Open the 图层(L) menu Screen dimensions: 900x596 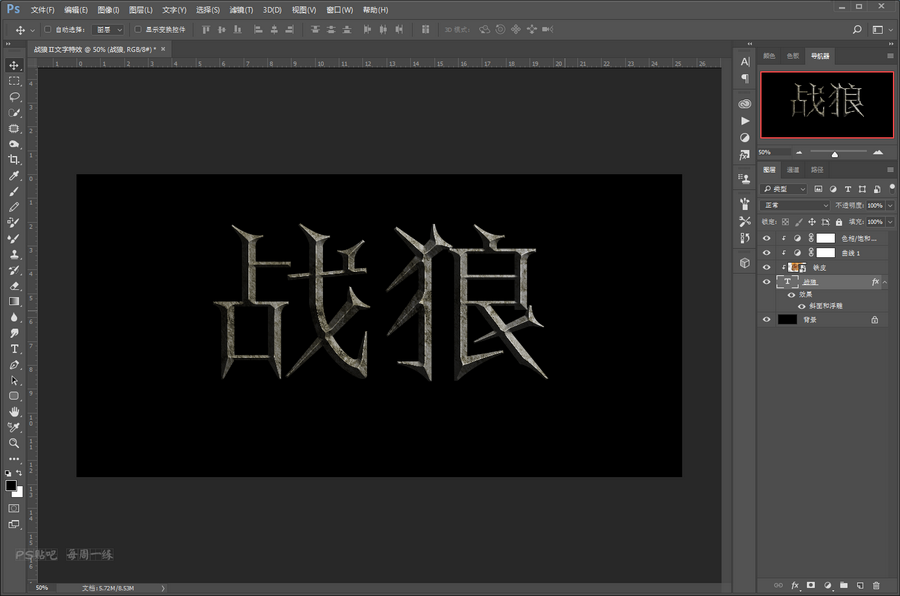click(x=140, y=9)
